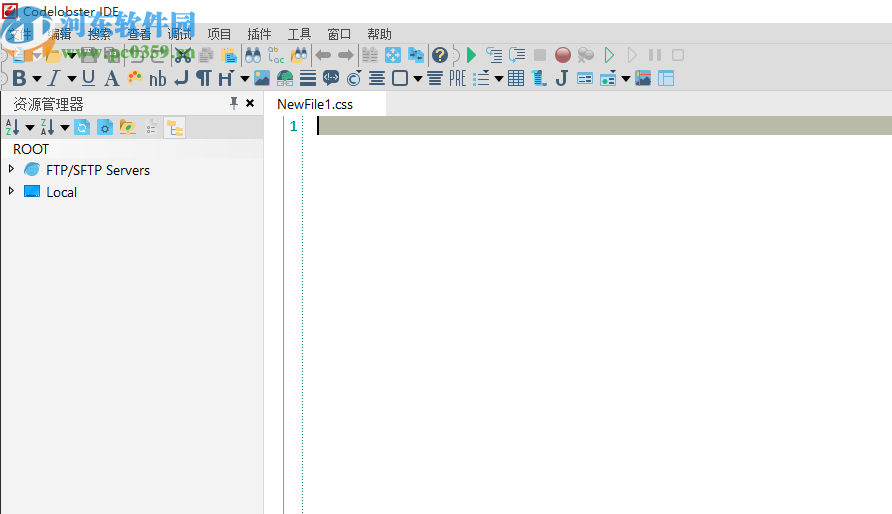Open list dropdown arrow

point(499,79)
